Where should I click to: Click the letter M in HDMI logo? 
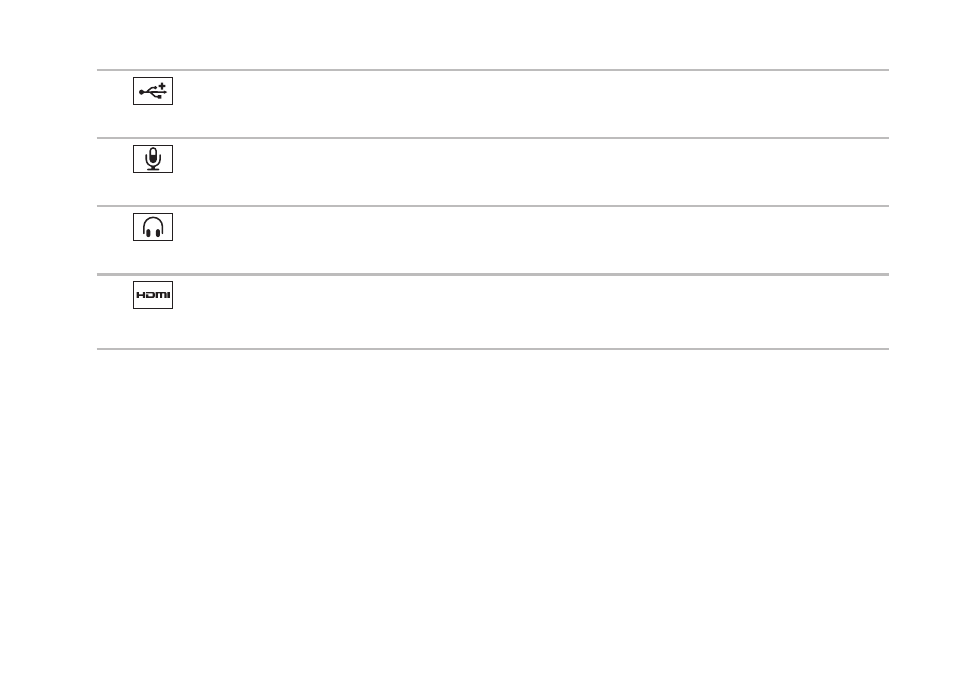click(x=162, y=295)
